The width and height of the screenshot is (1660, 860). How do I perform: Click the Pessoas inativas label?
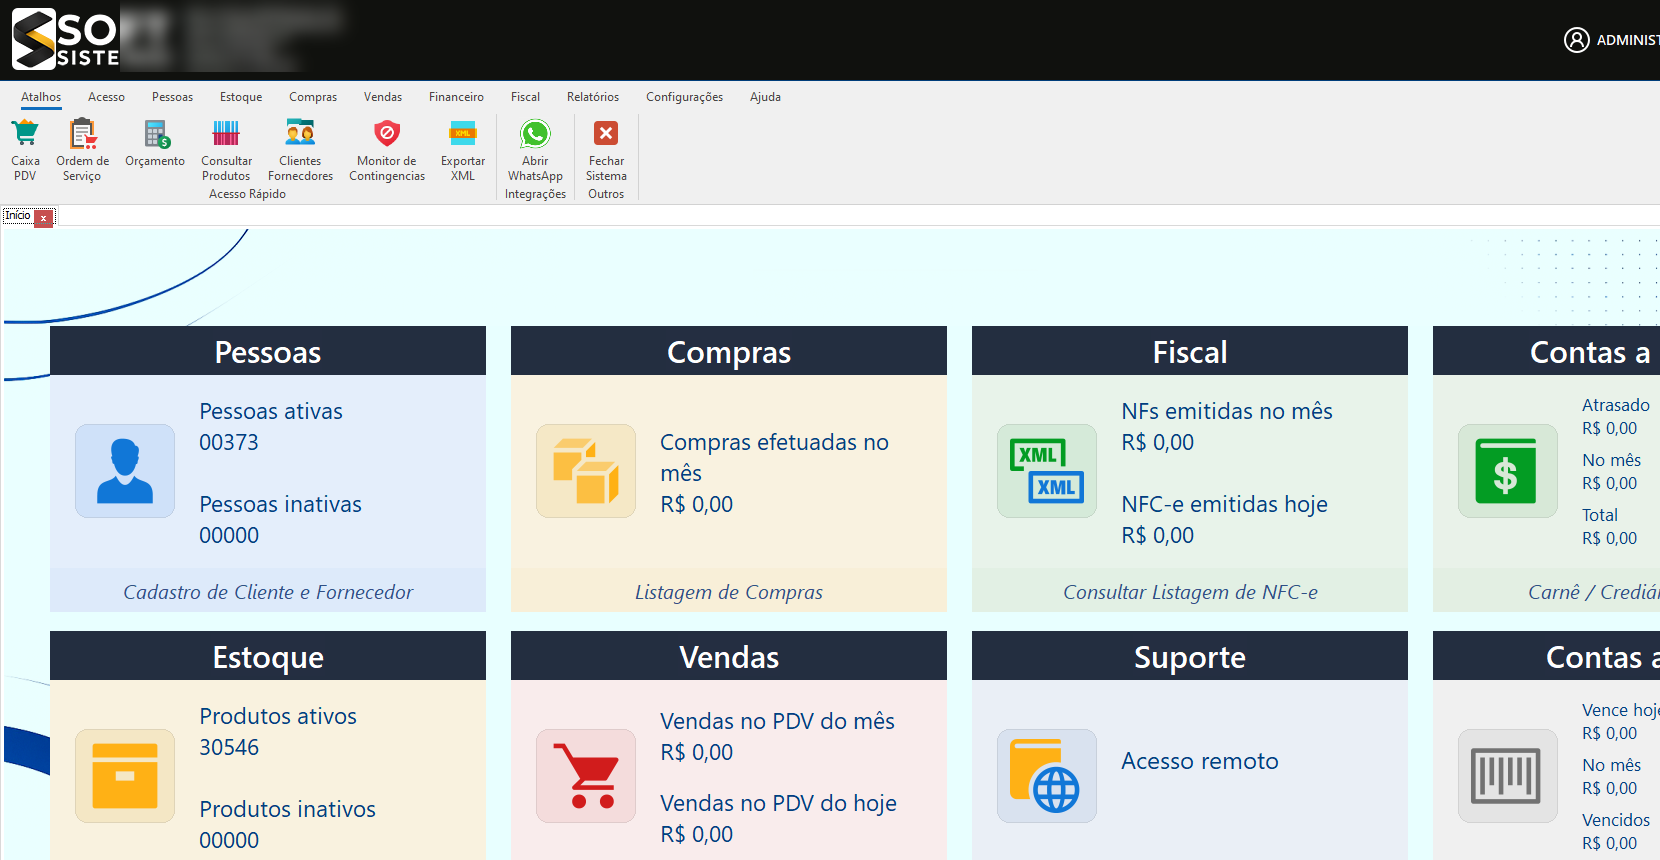(281, 504)
